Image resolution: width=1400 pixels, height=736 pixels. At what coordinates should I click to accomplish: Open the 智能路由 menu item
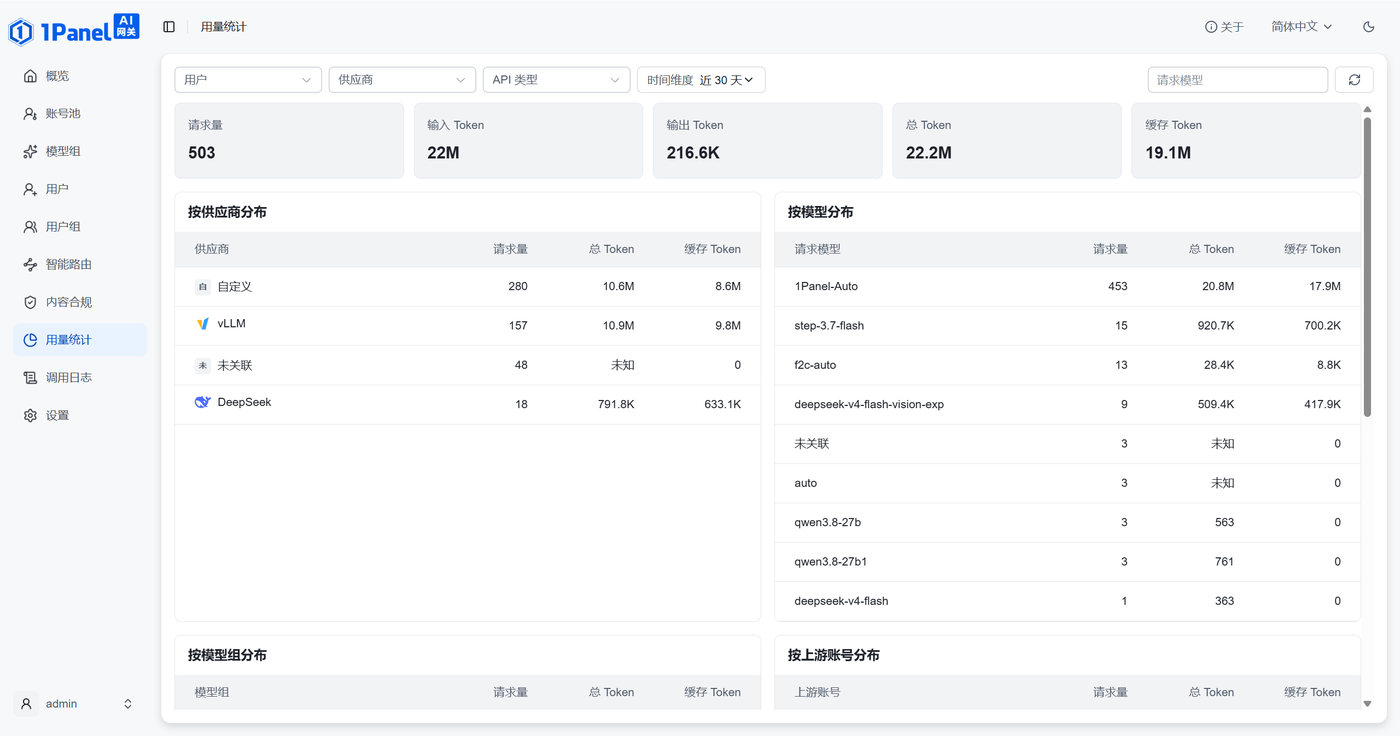[80, 265]
